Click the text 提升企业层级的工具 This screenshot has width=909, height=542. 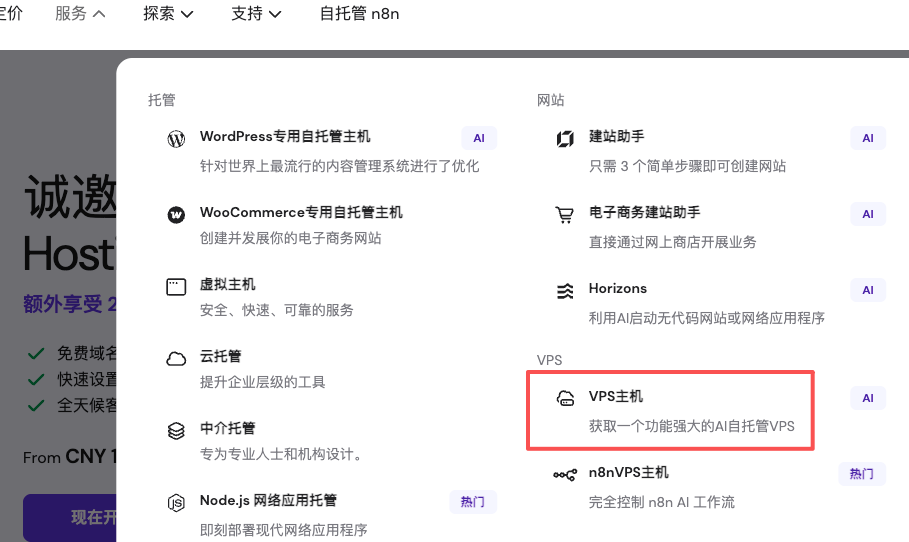tap(263, 382)
